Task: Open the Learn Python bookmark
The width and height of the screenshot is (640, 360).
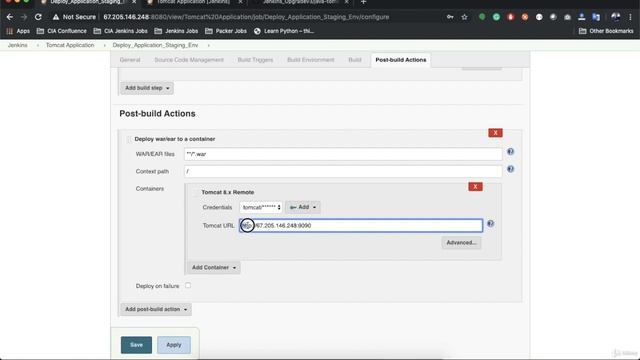Action: click(x=284, y=31)
